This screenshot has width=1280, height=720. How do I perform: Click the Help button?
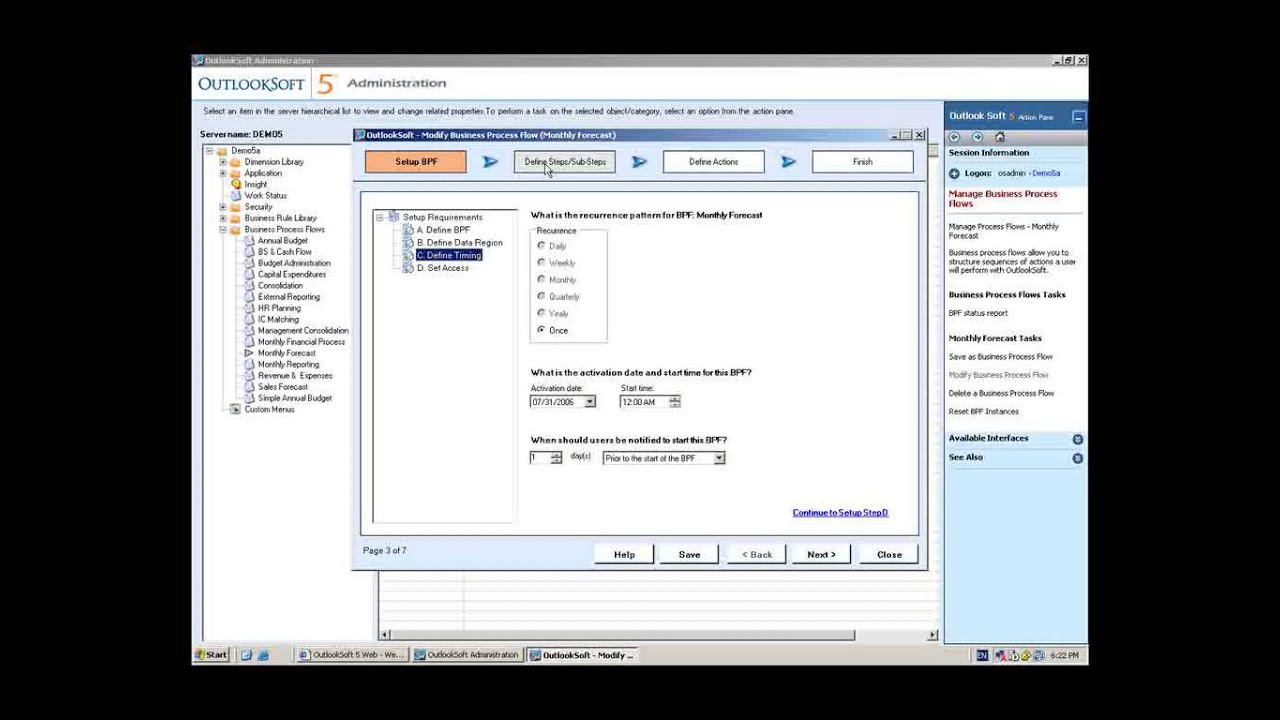[624, 555]
